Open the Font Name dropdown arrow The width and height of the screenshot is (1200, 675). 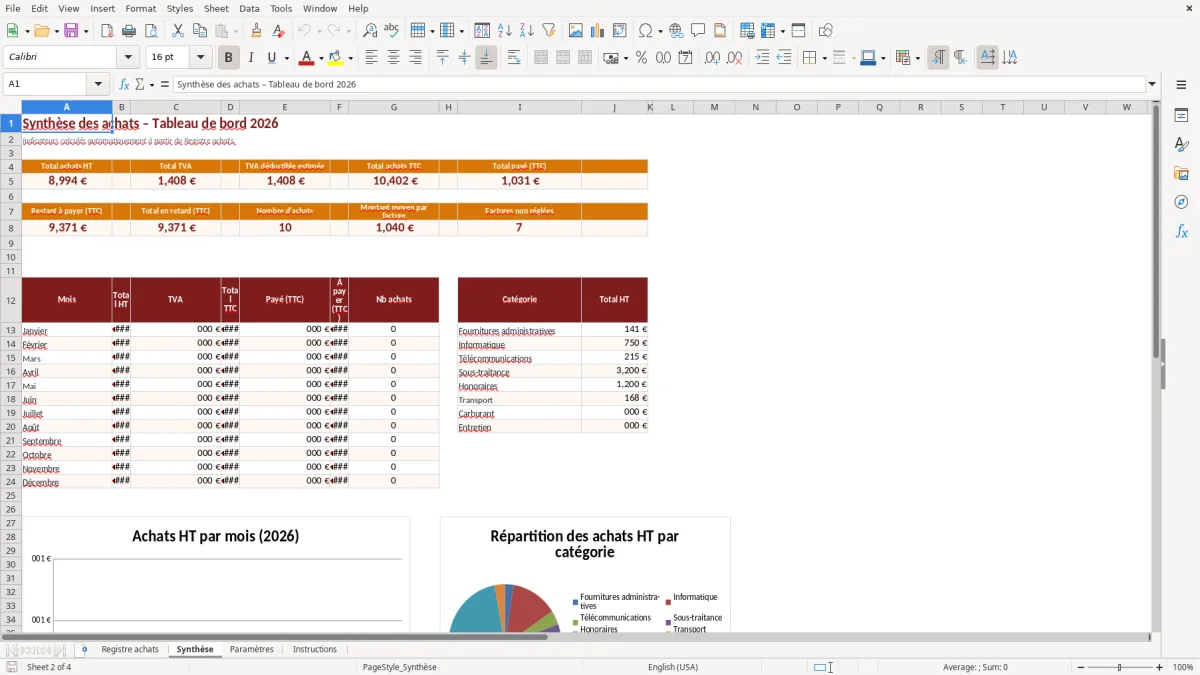coord(127,58)
